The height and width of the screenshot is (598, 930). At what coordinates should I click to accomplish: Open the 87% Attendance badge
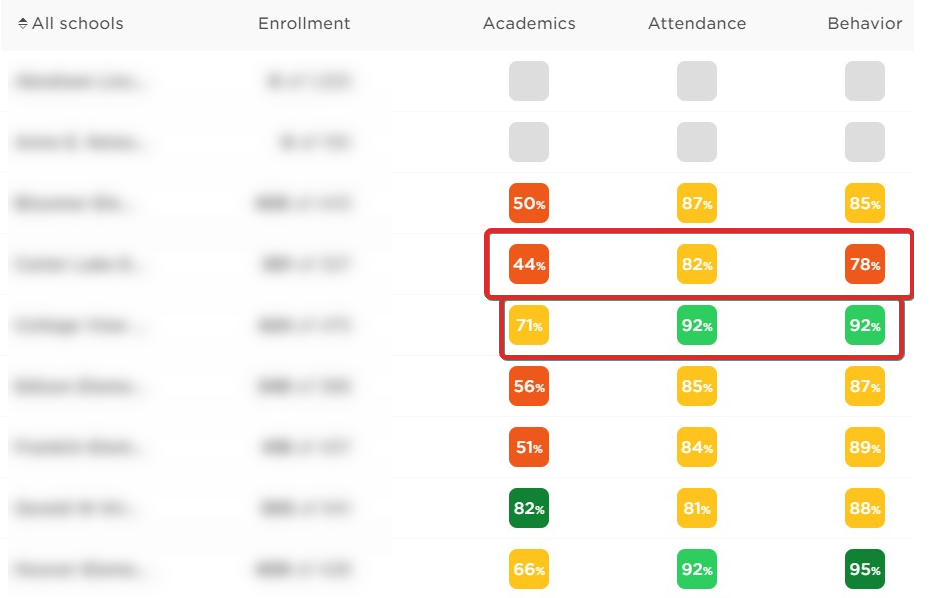pos(697,203)
